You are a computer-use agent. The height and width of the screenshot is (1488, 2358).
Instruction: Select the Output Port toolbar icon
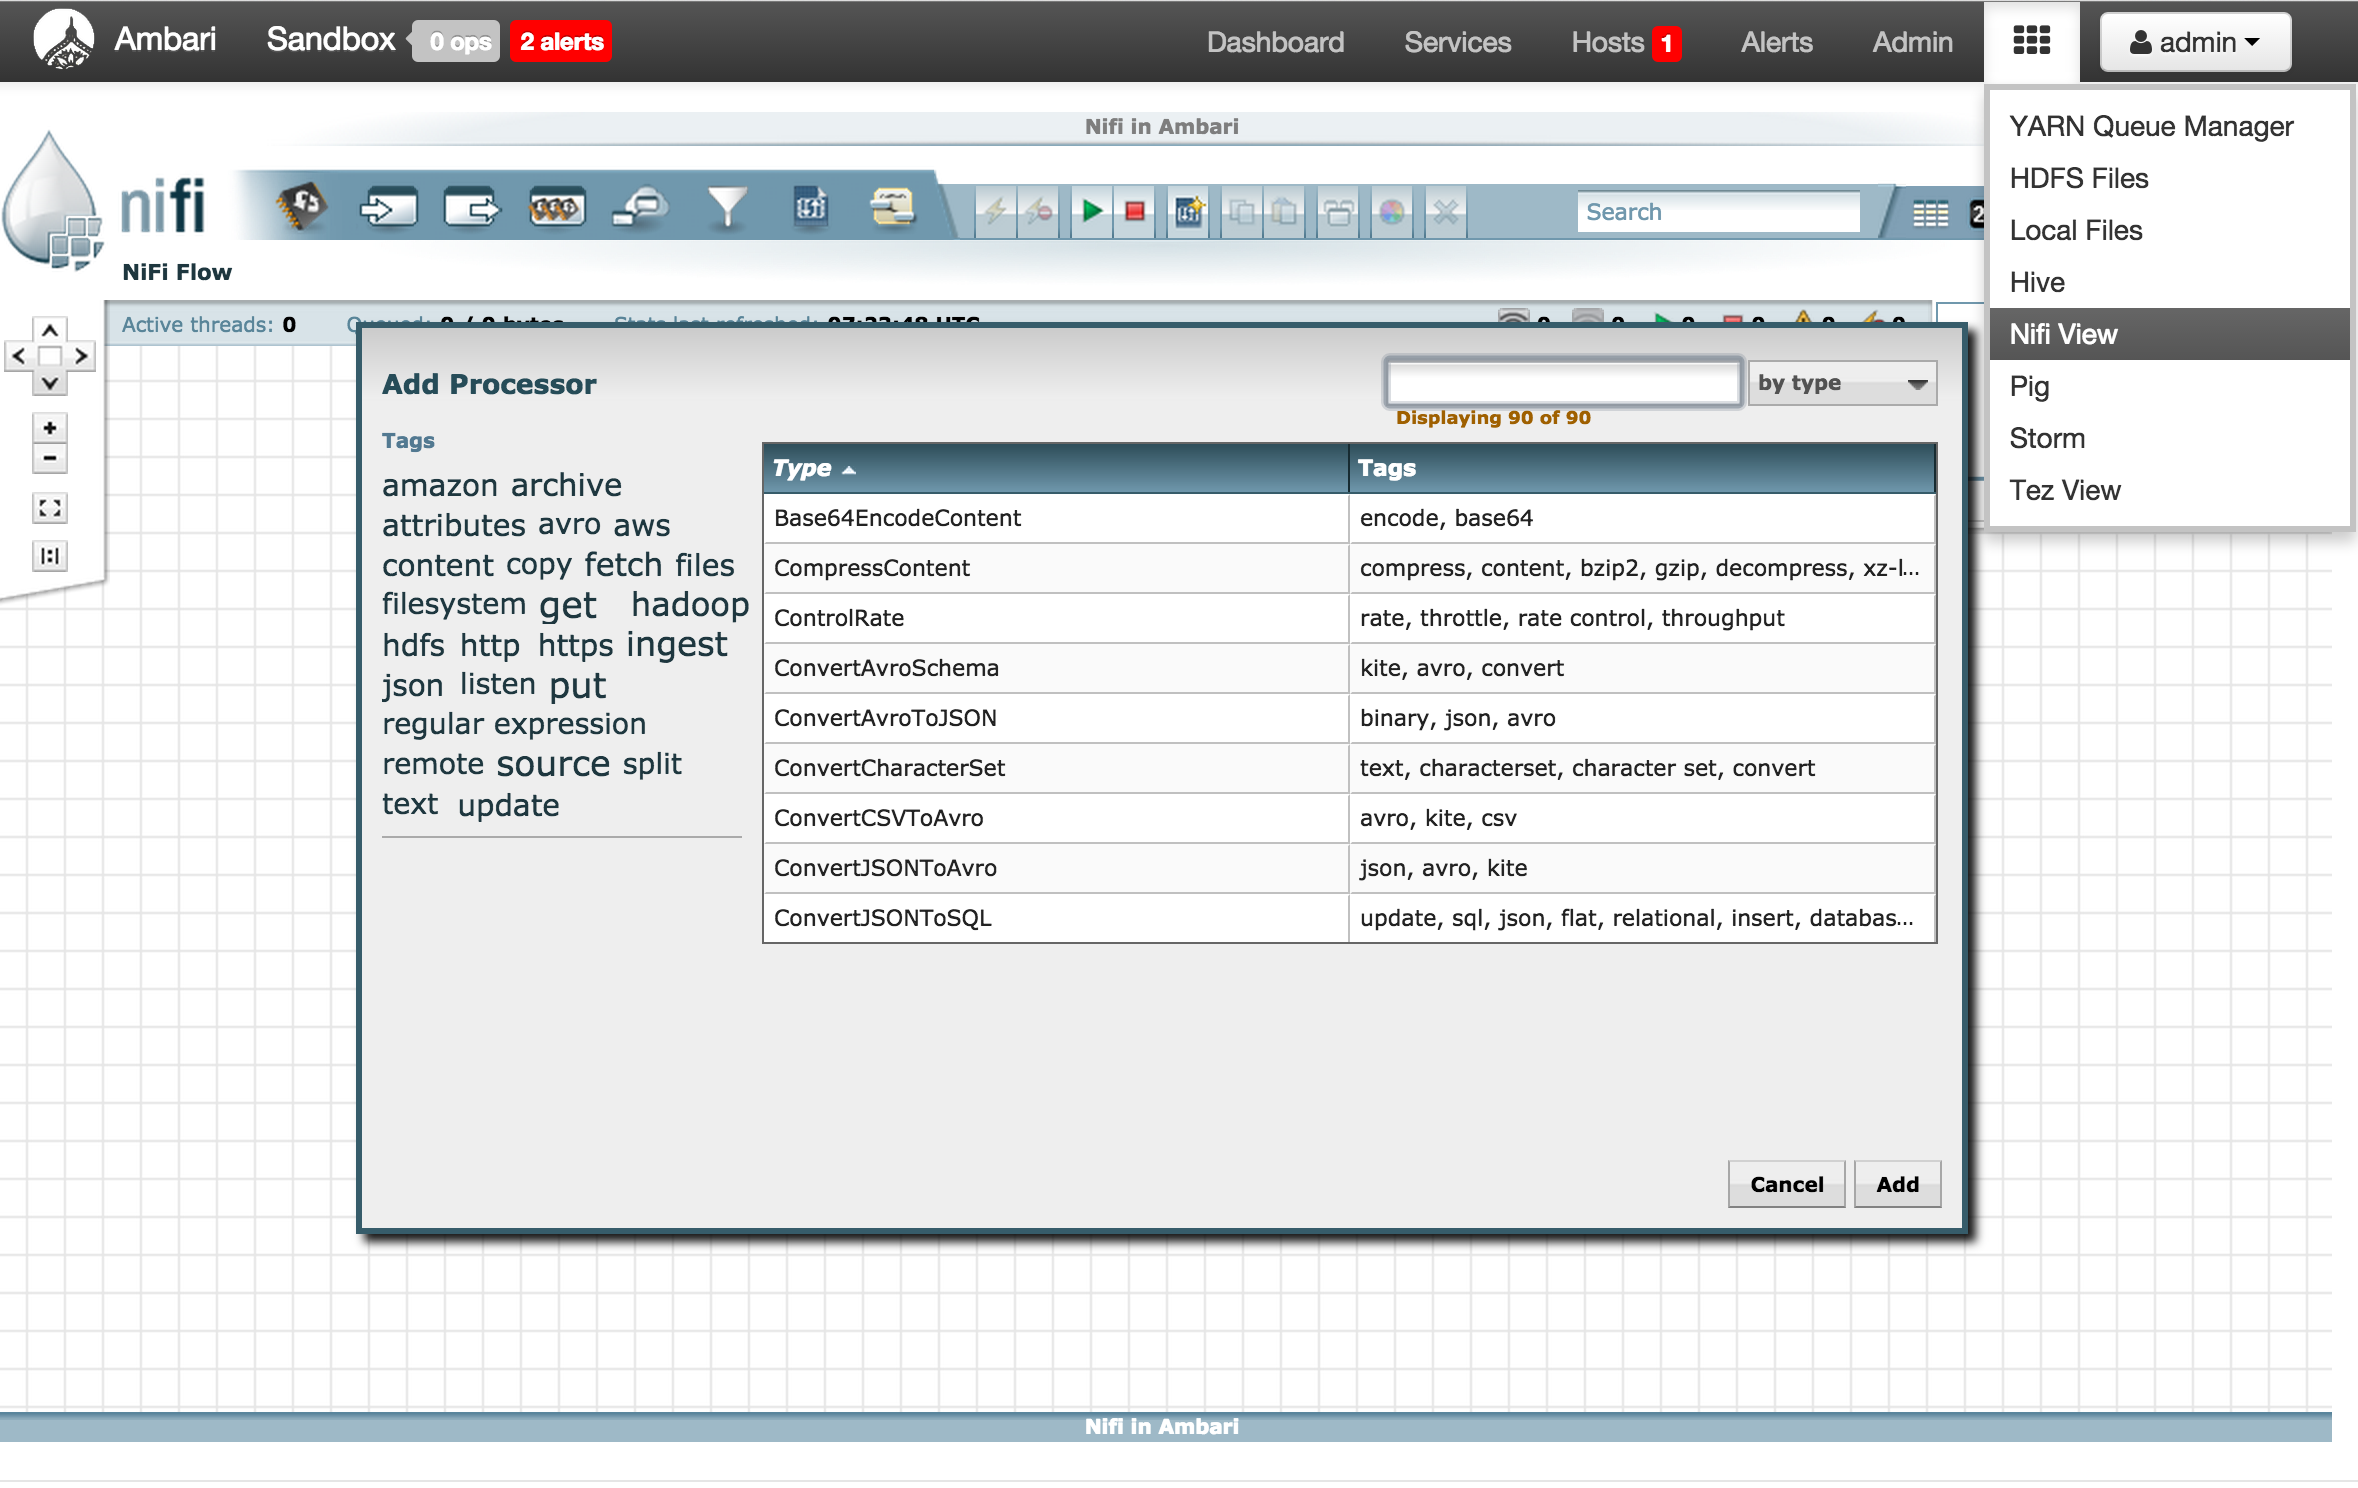(471, 209)
